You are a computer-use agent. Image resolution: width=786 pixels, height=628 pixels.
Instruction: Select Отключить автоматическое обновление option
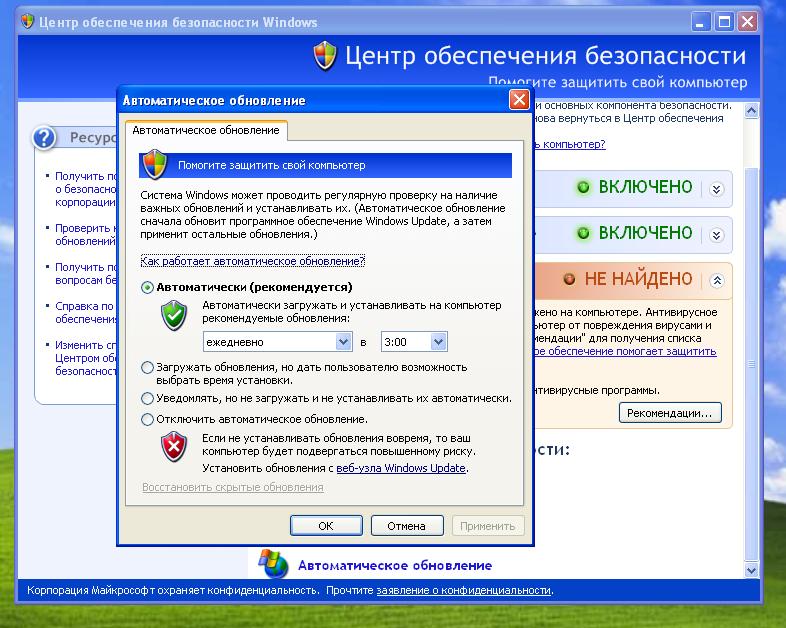147,419
